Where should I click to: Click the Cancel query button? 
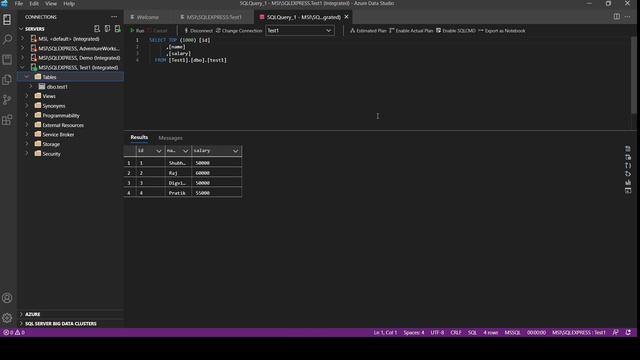click(x=157, y=31)
